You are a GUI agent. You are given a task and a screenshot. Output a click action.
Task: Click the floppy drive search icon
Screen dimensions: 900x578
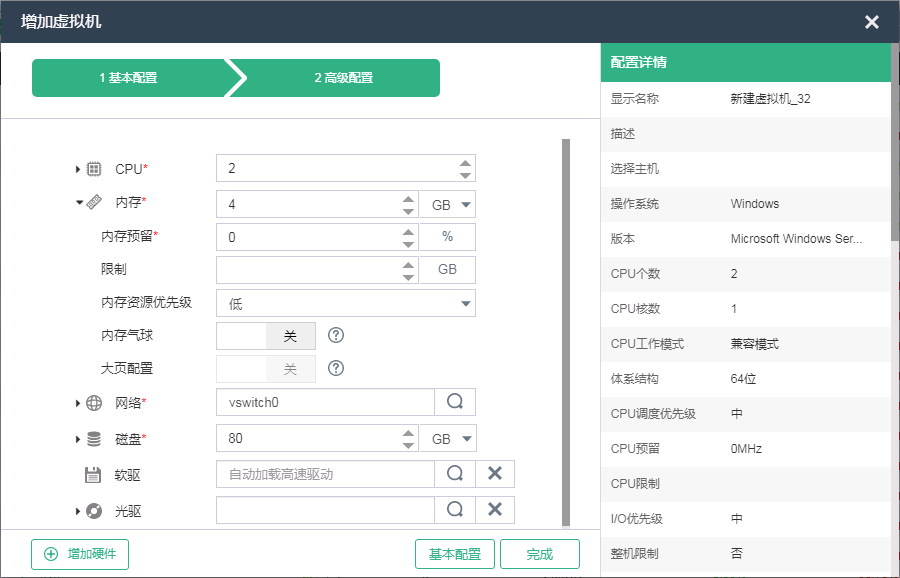click(455, 474)
